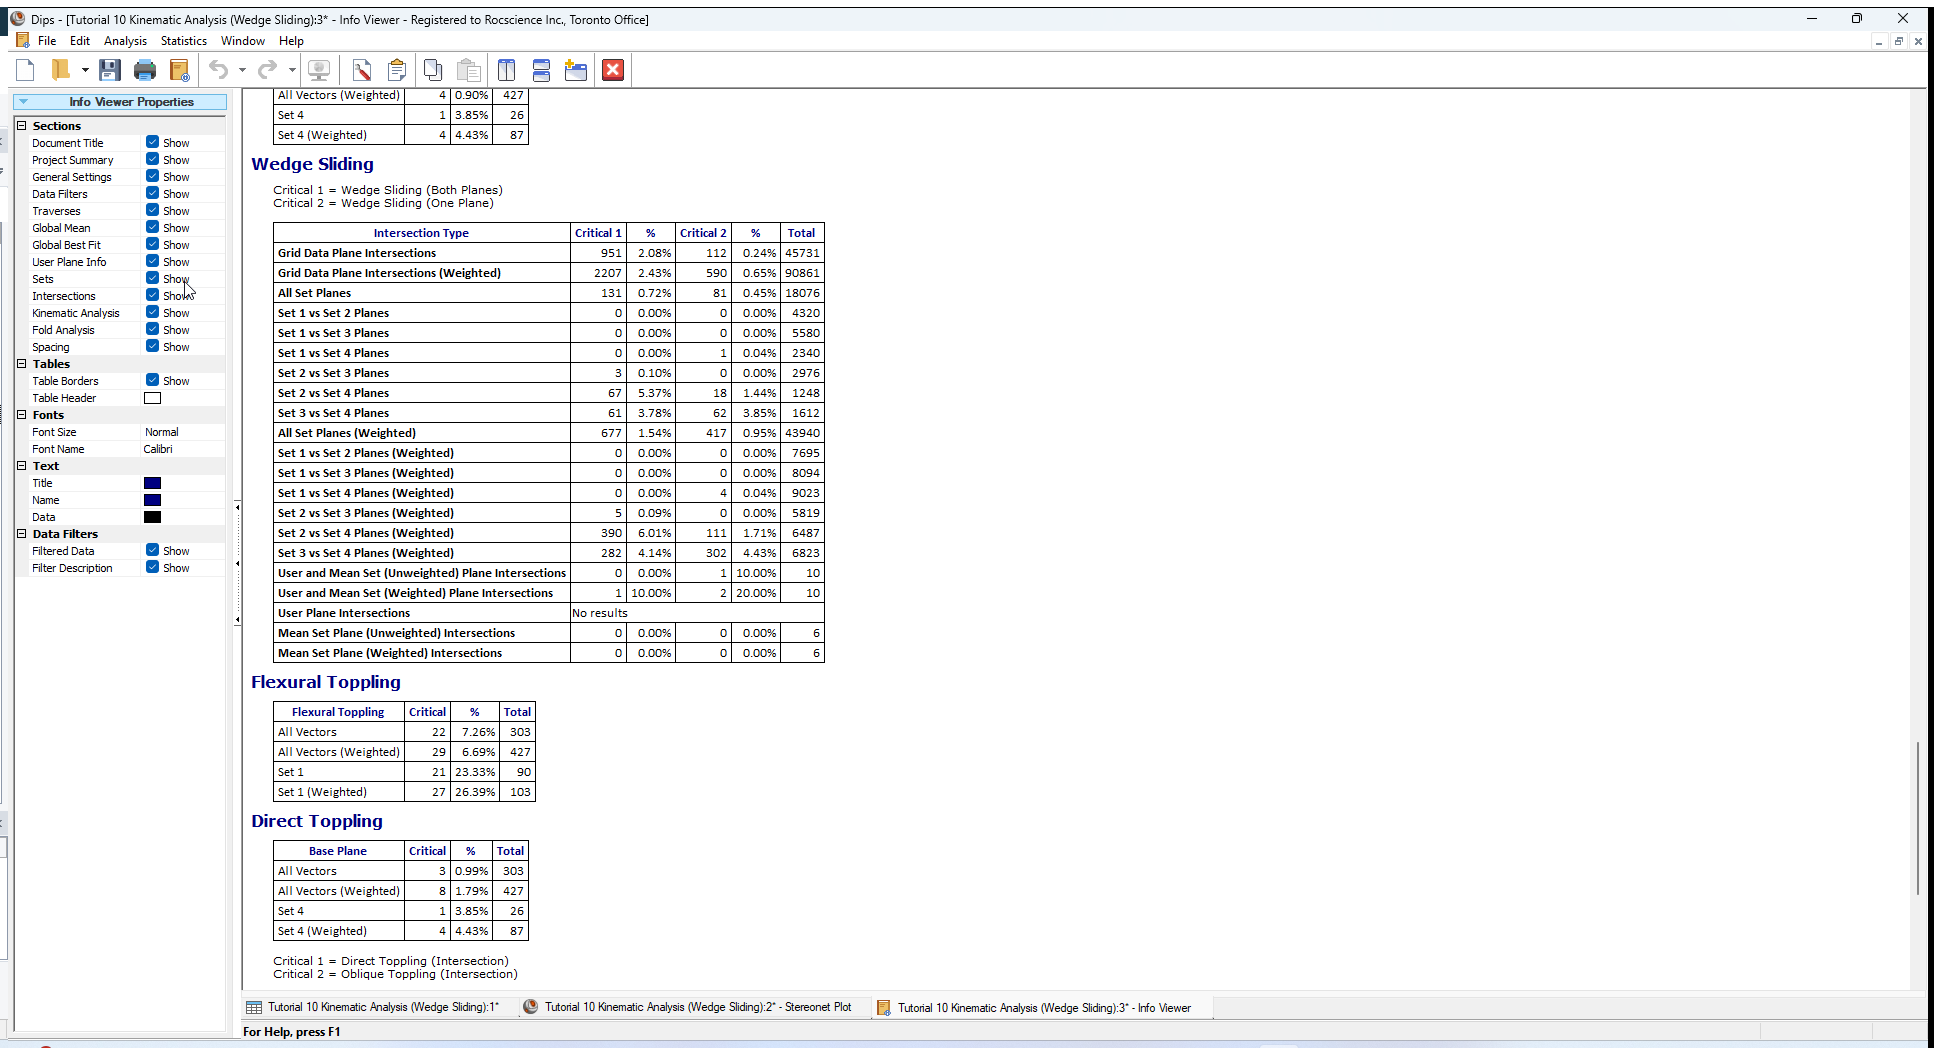This screenshot has height=1048, width=1936.
Task: Disable Show for the Intersections section
Action: [x=154, y=295]
